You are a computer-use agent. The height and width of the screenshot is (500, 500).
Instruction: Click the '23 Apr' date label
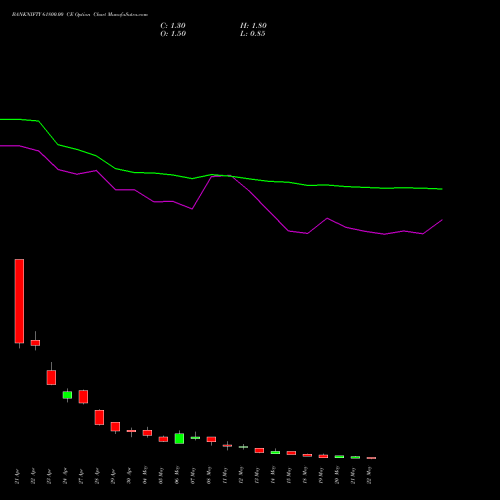49,477
